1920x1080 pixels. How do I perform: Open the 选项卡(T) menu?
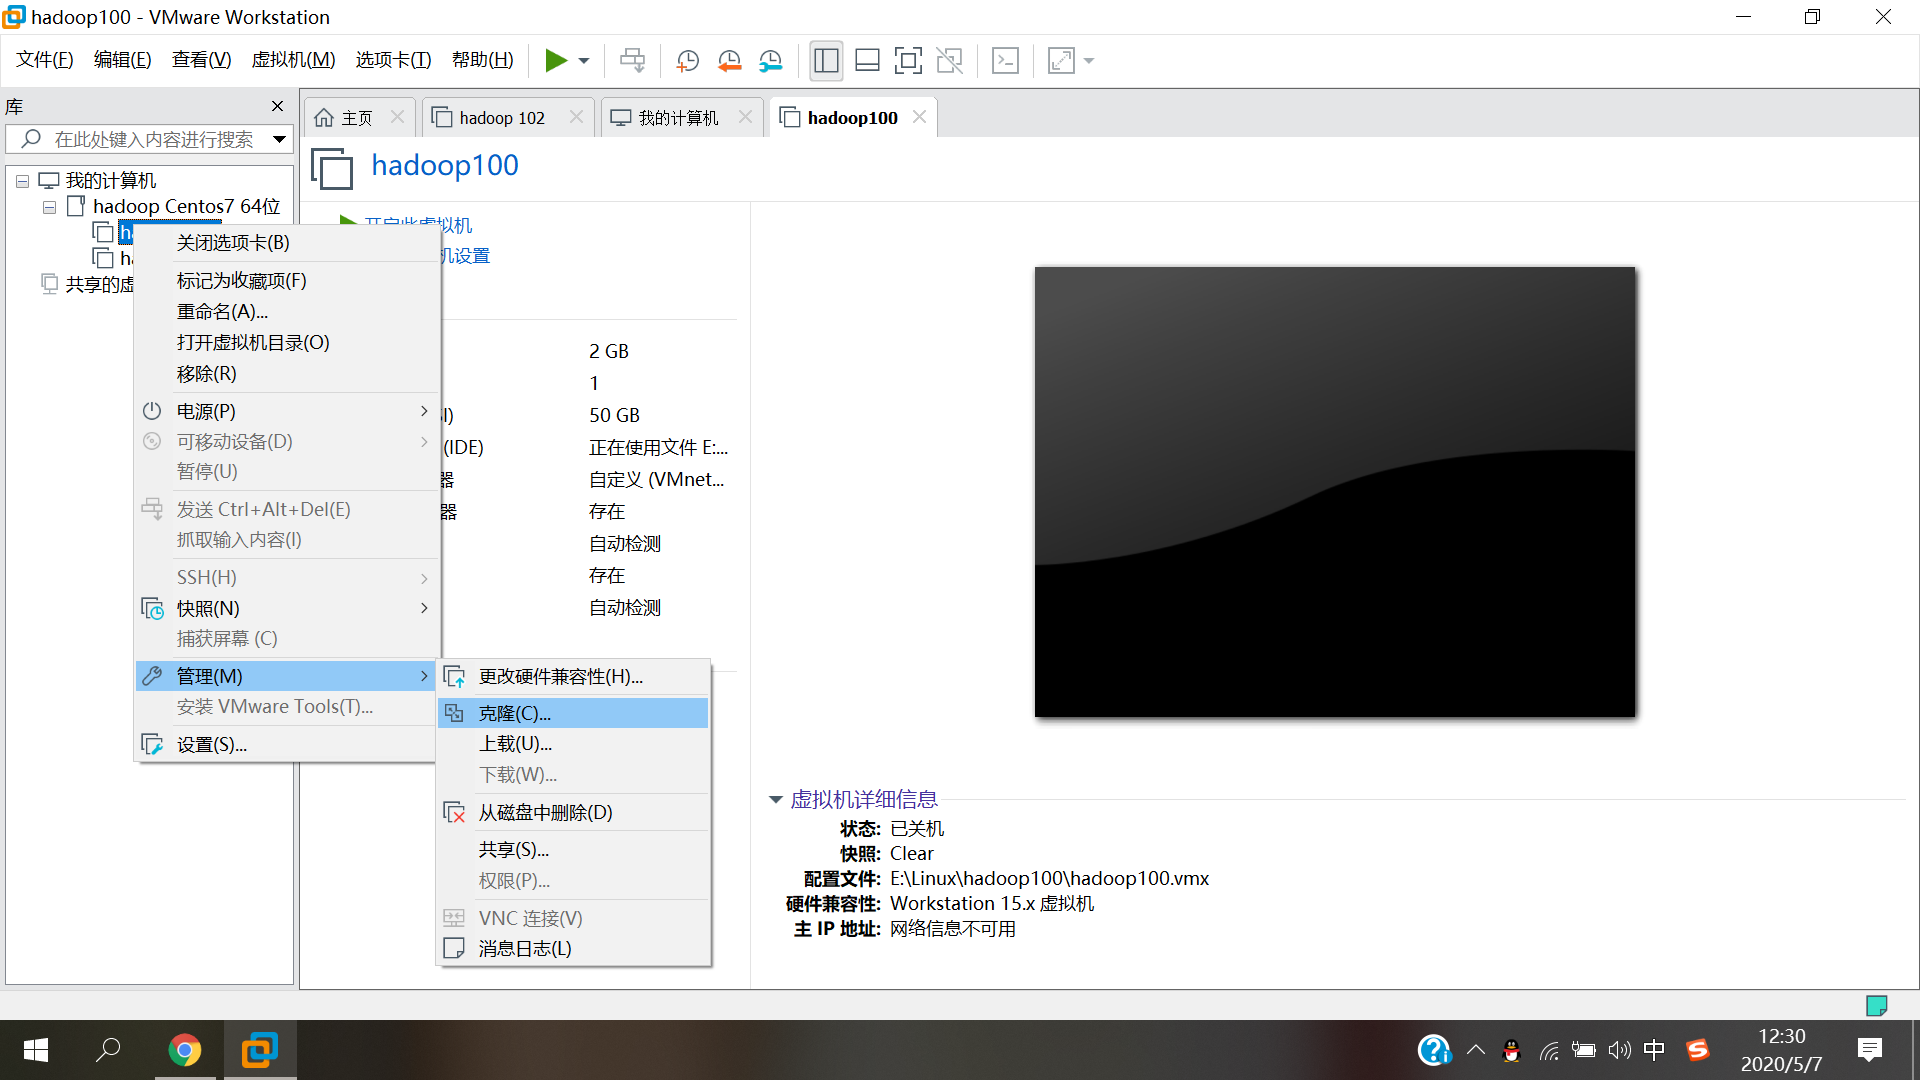coord(393,60)
